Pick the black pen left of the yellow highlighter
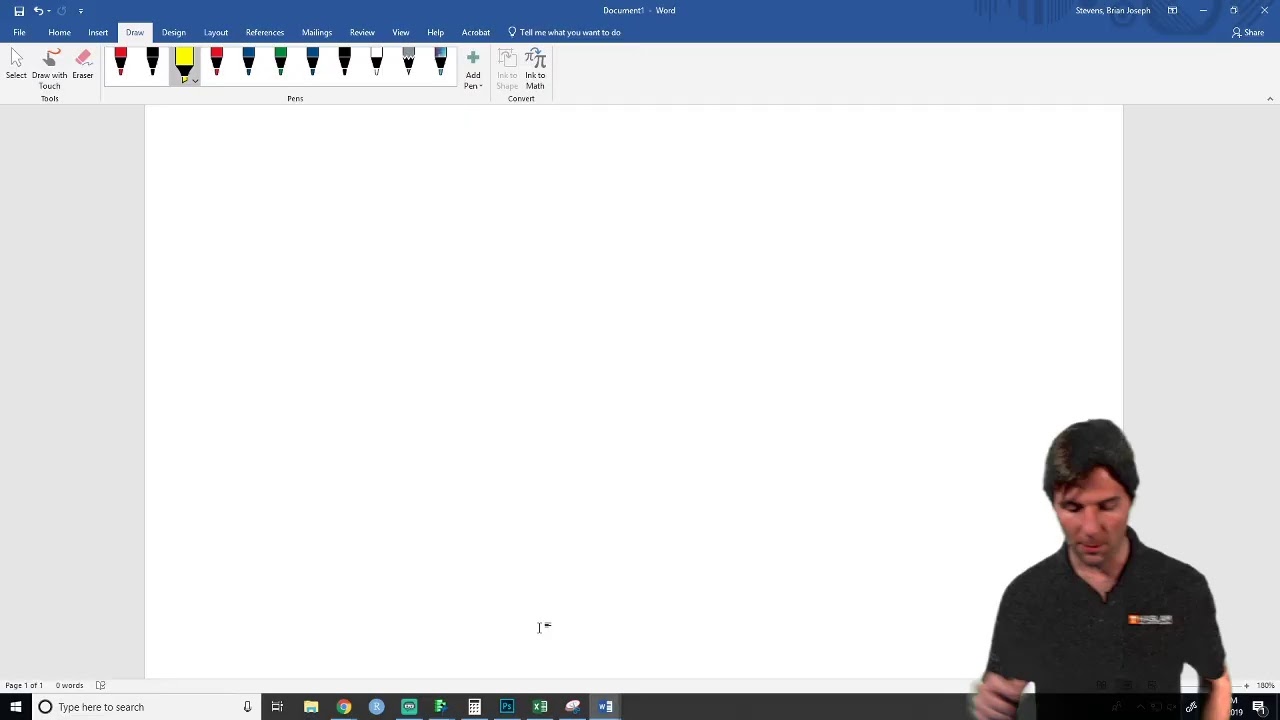Viewport: 1280px width, 720px height. tap(153, 62)
